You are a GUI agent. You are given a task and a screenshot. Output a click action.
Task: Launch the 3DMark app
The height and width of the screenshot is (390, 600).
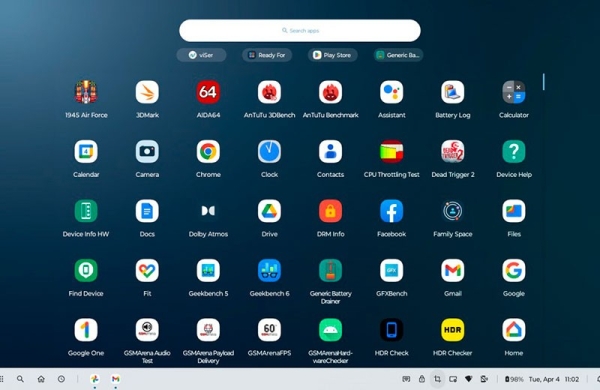tap(147, 92)
